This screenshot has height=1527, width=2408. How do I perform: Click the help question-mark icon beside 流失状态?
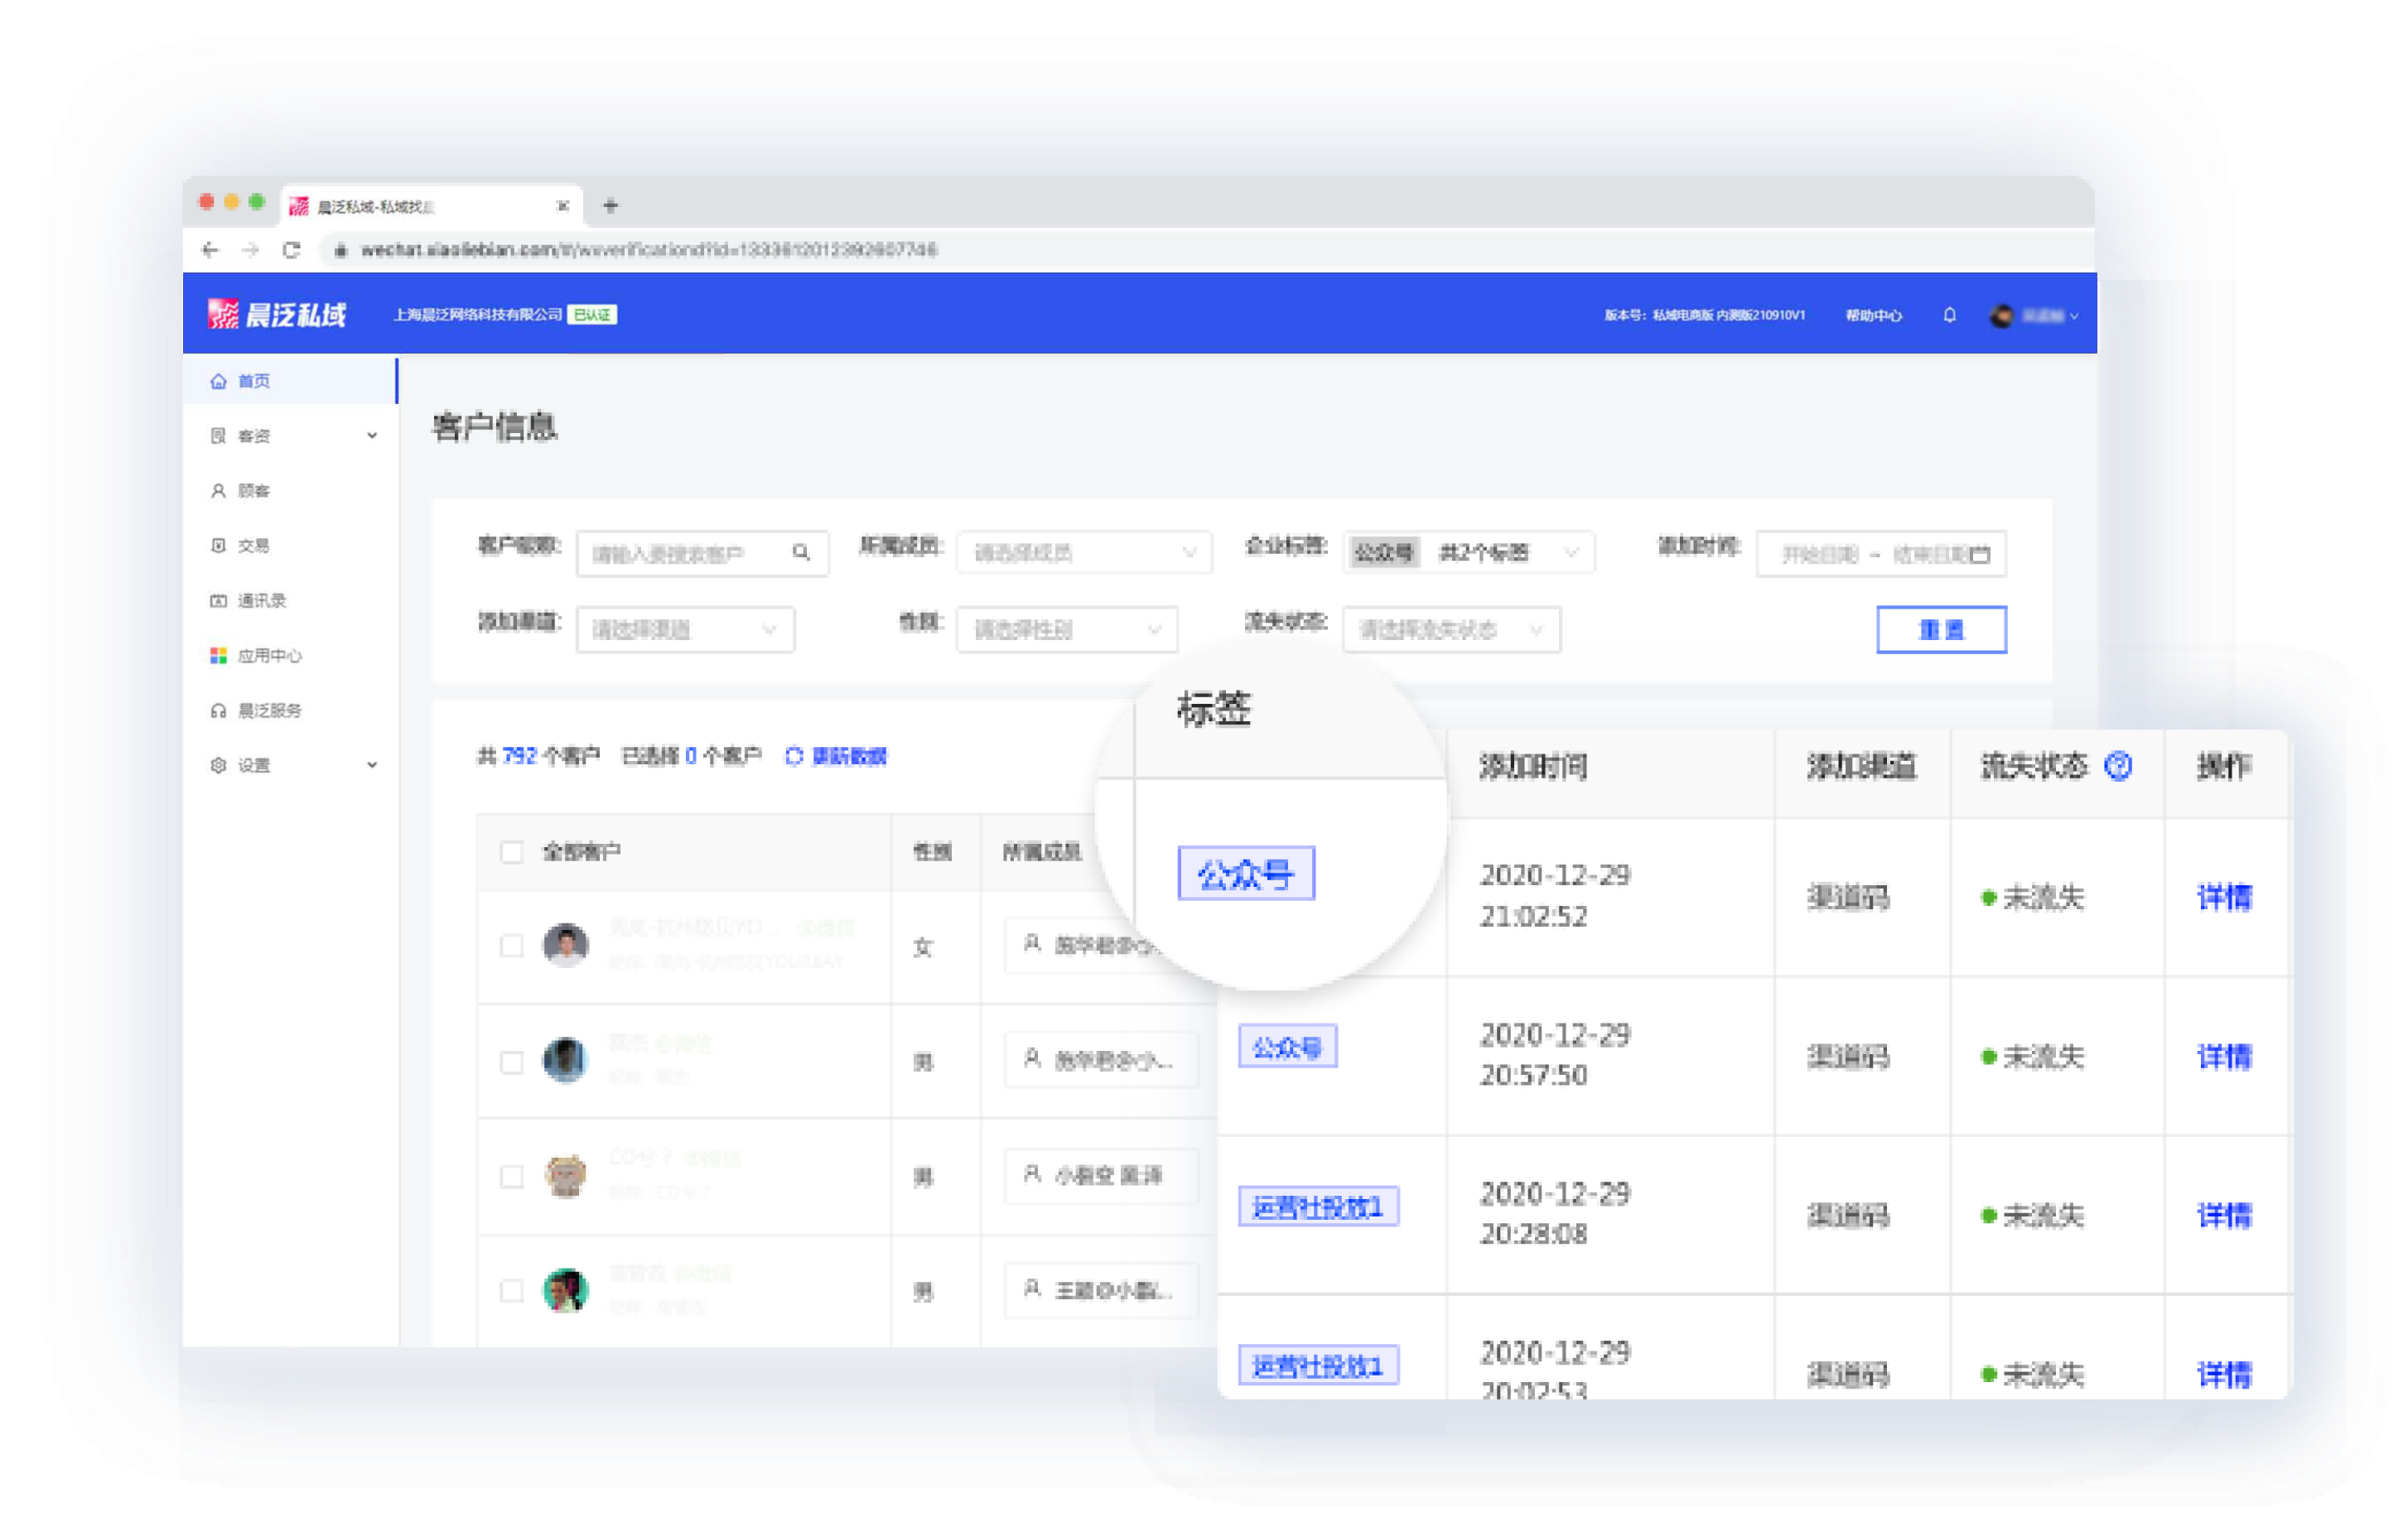coord(2118,766)
